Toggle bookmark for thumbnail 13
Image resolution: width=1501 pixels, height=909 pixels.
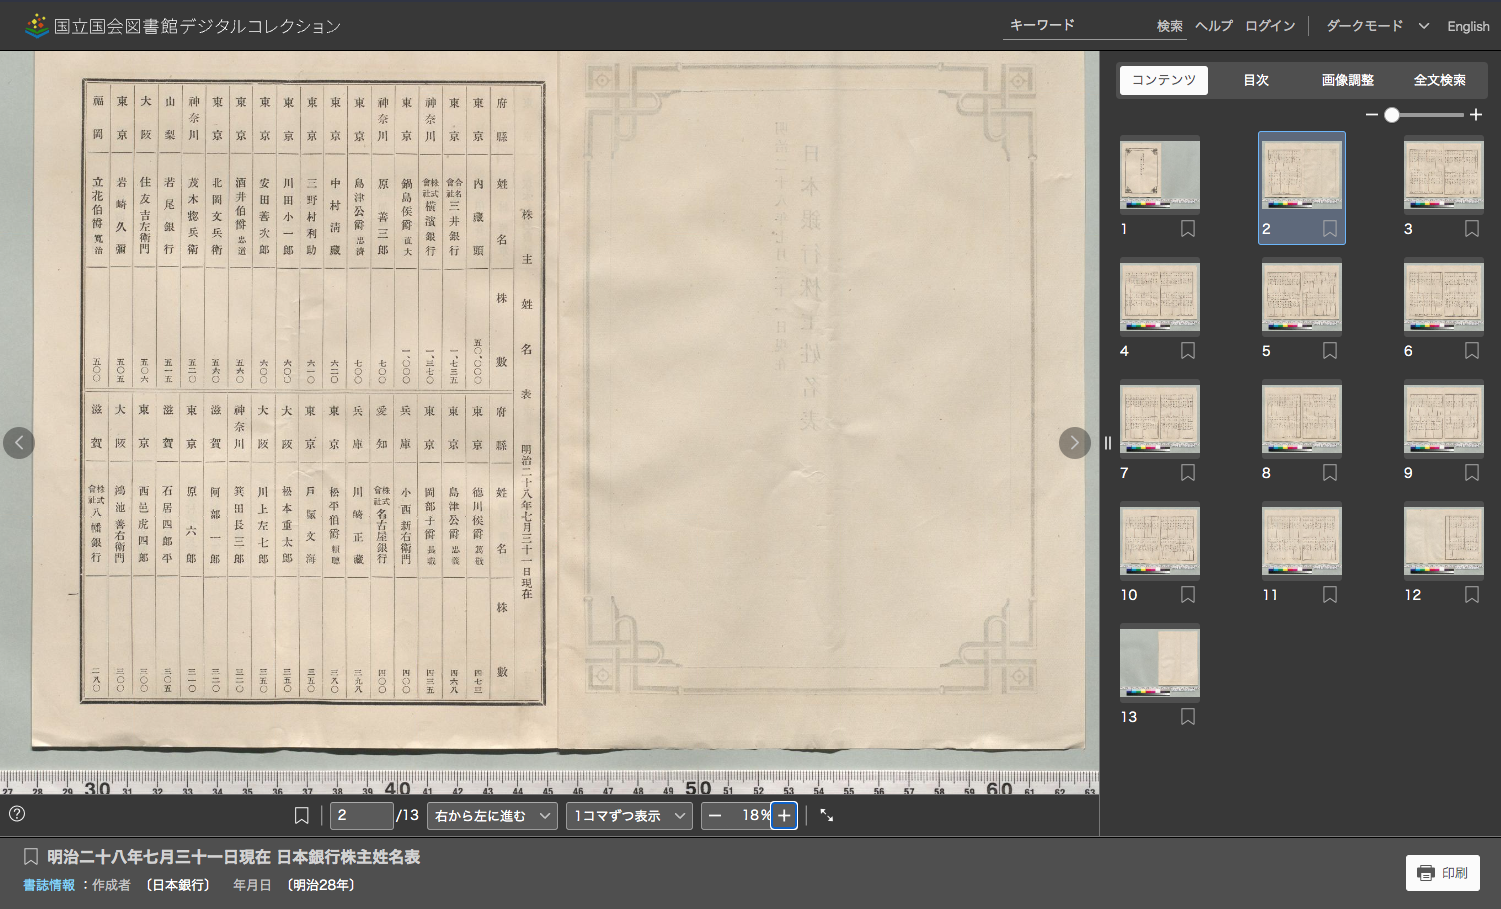pos(1188,717)
